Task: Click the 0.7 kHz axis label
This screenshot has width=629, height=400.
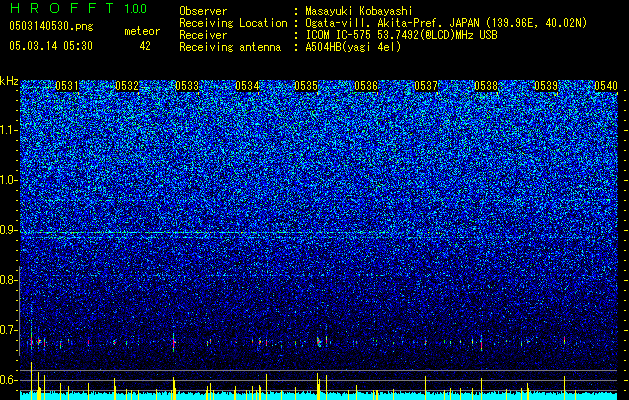Action: click(x=8, y=330)
